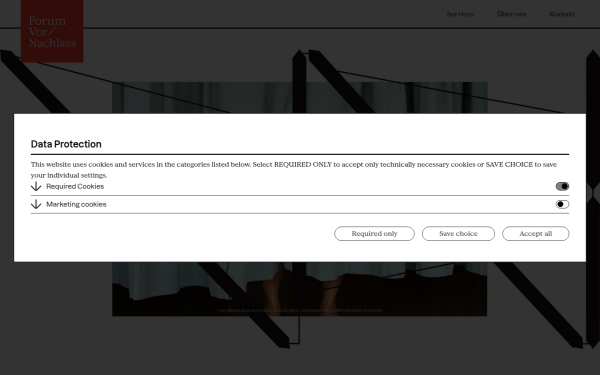
Task: Click the dimmed background curtain photo
Action: click(x=299, y=289)
